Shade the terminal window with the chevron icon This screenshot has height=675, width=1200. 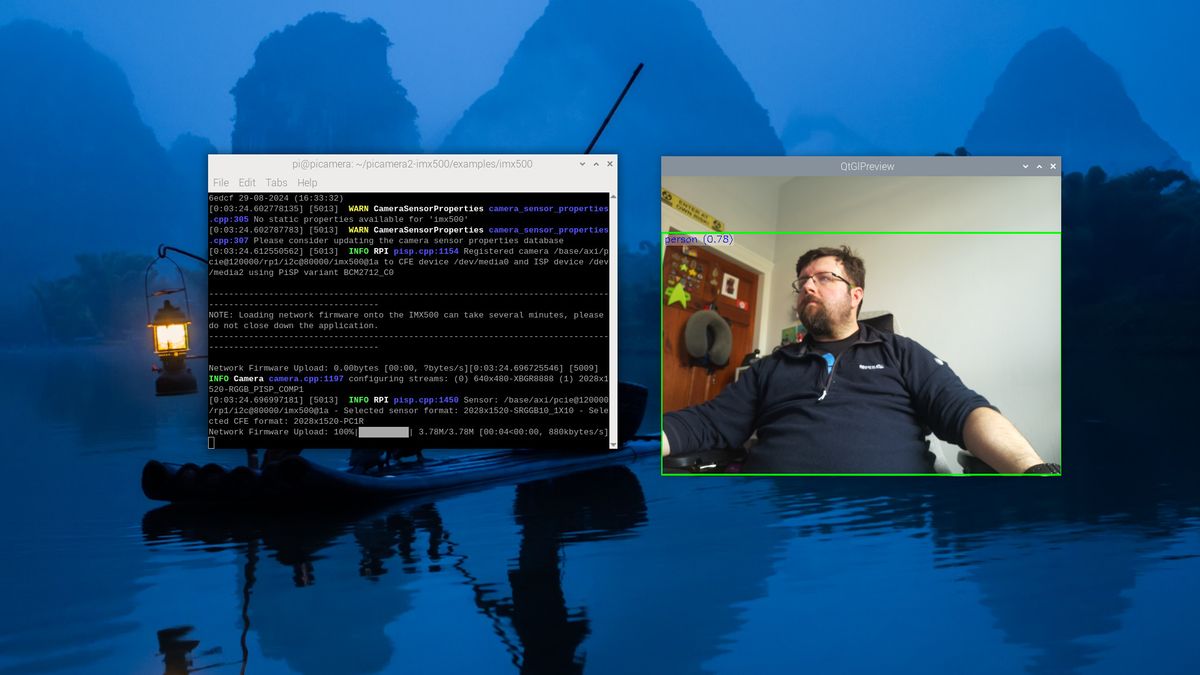582,163
